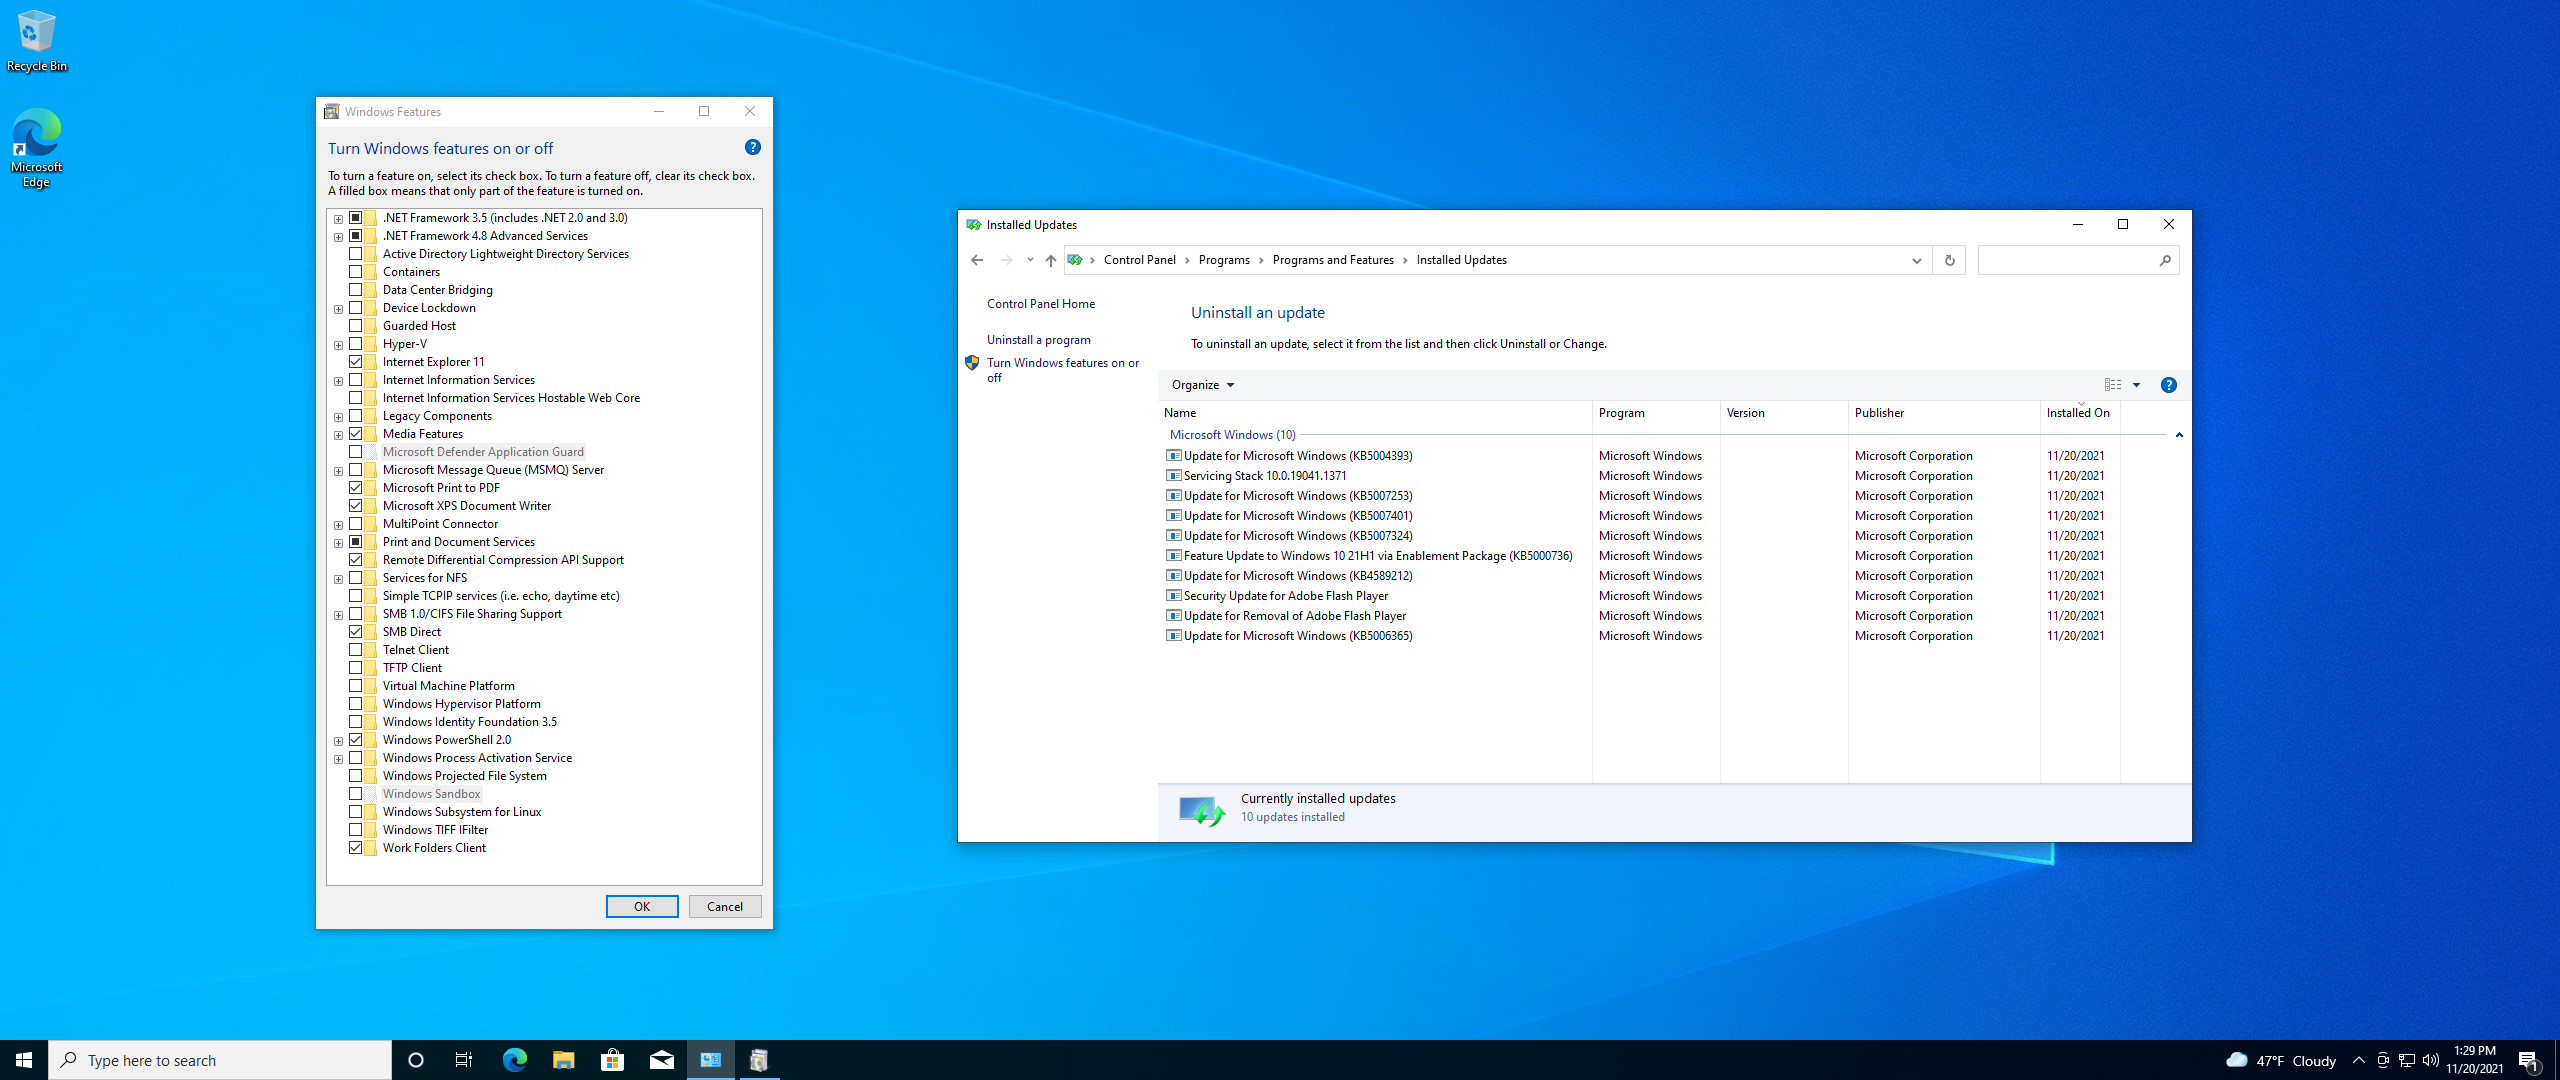Open the Start menu
The image size is (2560, 1080).
[x=24, y=1060]
